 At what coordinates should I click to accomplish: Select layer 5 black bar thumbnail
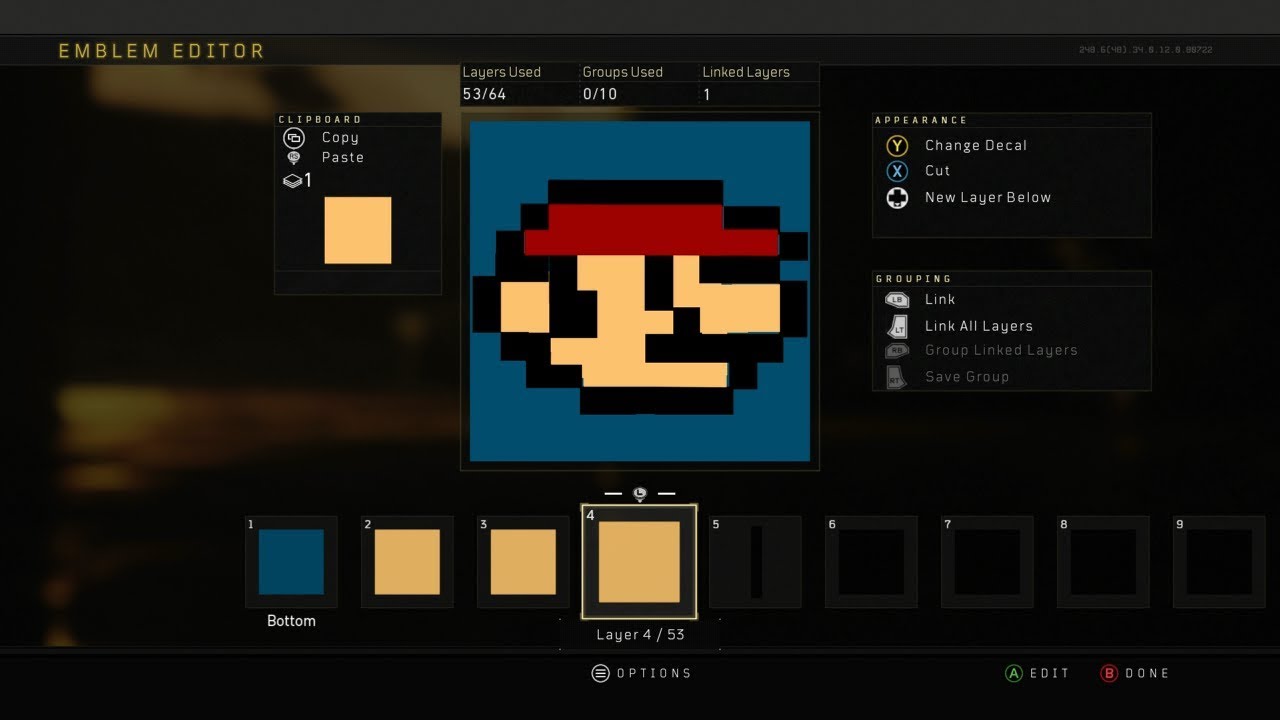pyautogui.click(x=755, y=562)
